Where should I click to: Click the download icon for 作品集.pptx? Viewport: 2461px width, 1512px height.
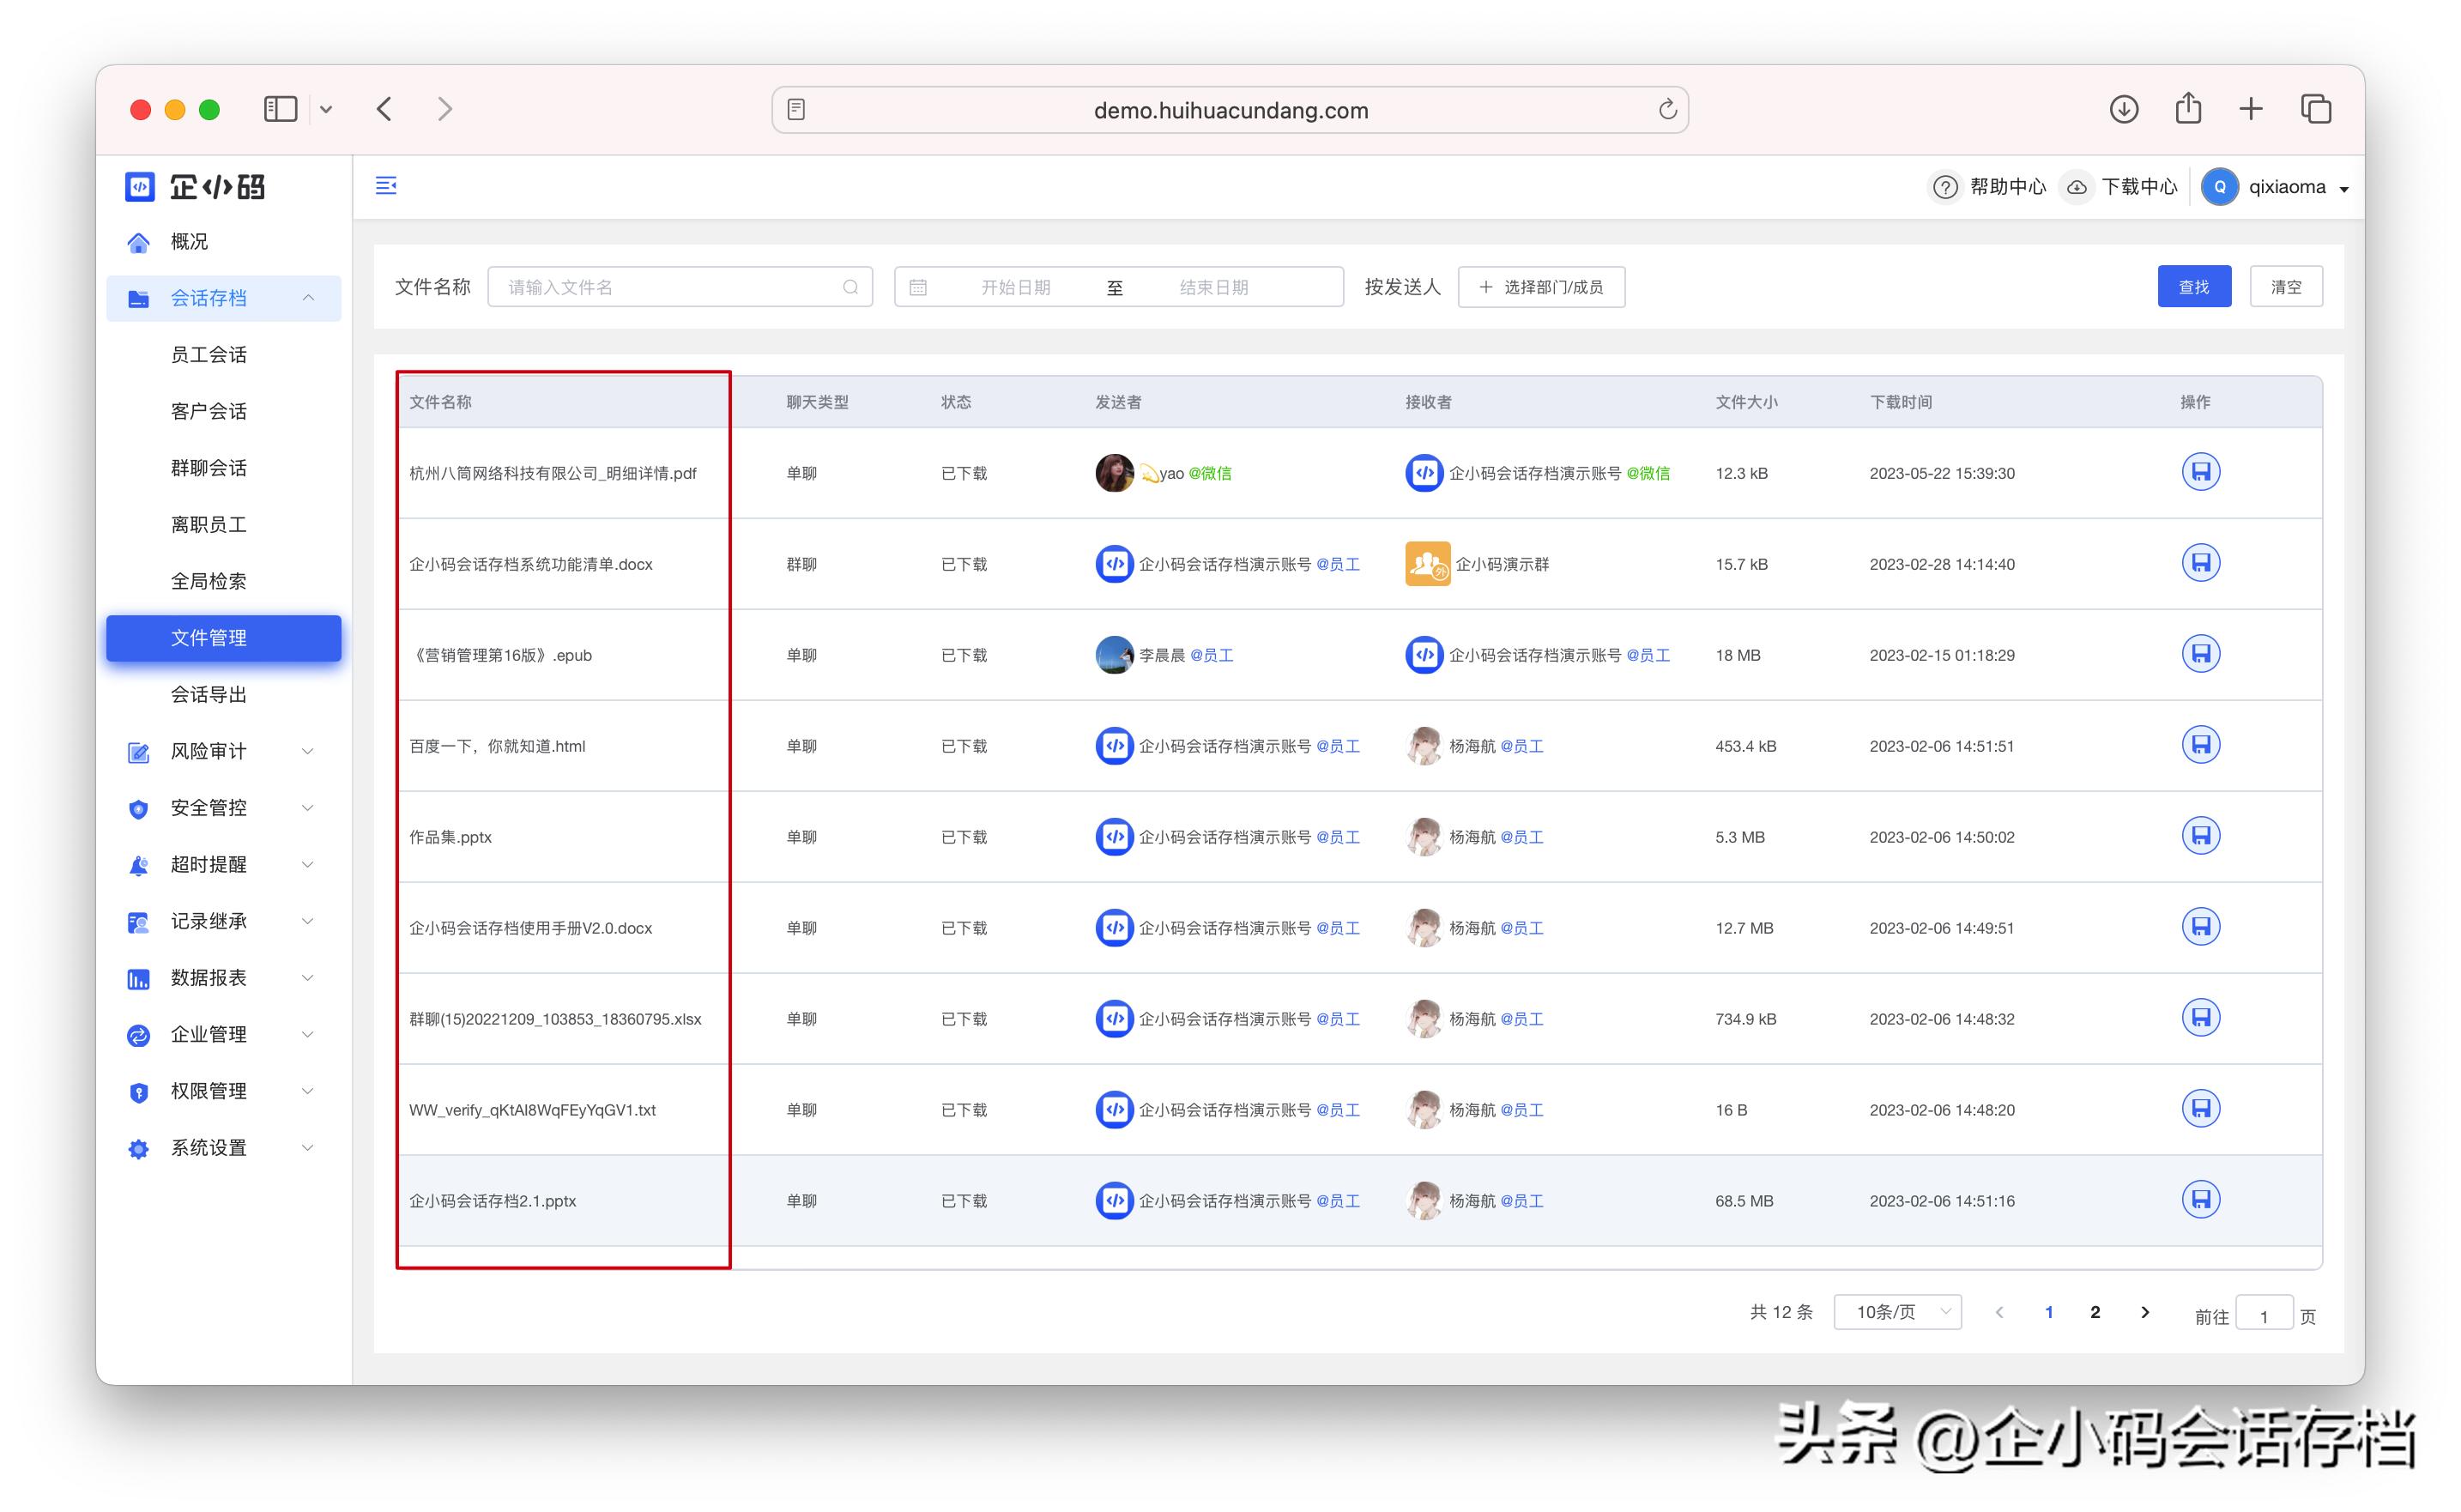[2200, 836]
